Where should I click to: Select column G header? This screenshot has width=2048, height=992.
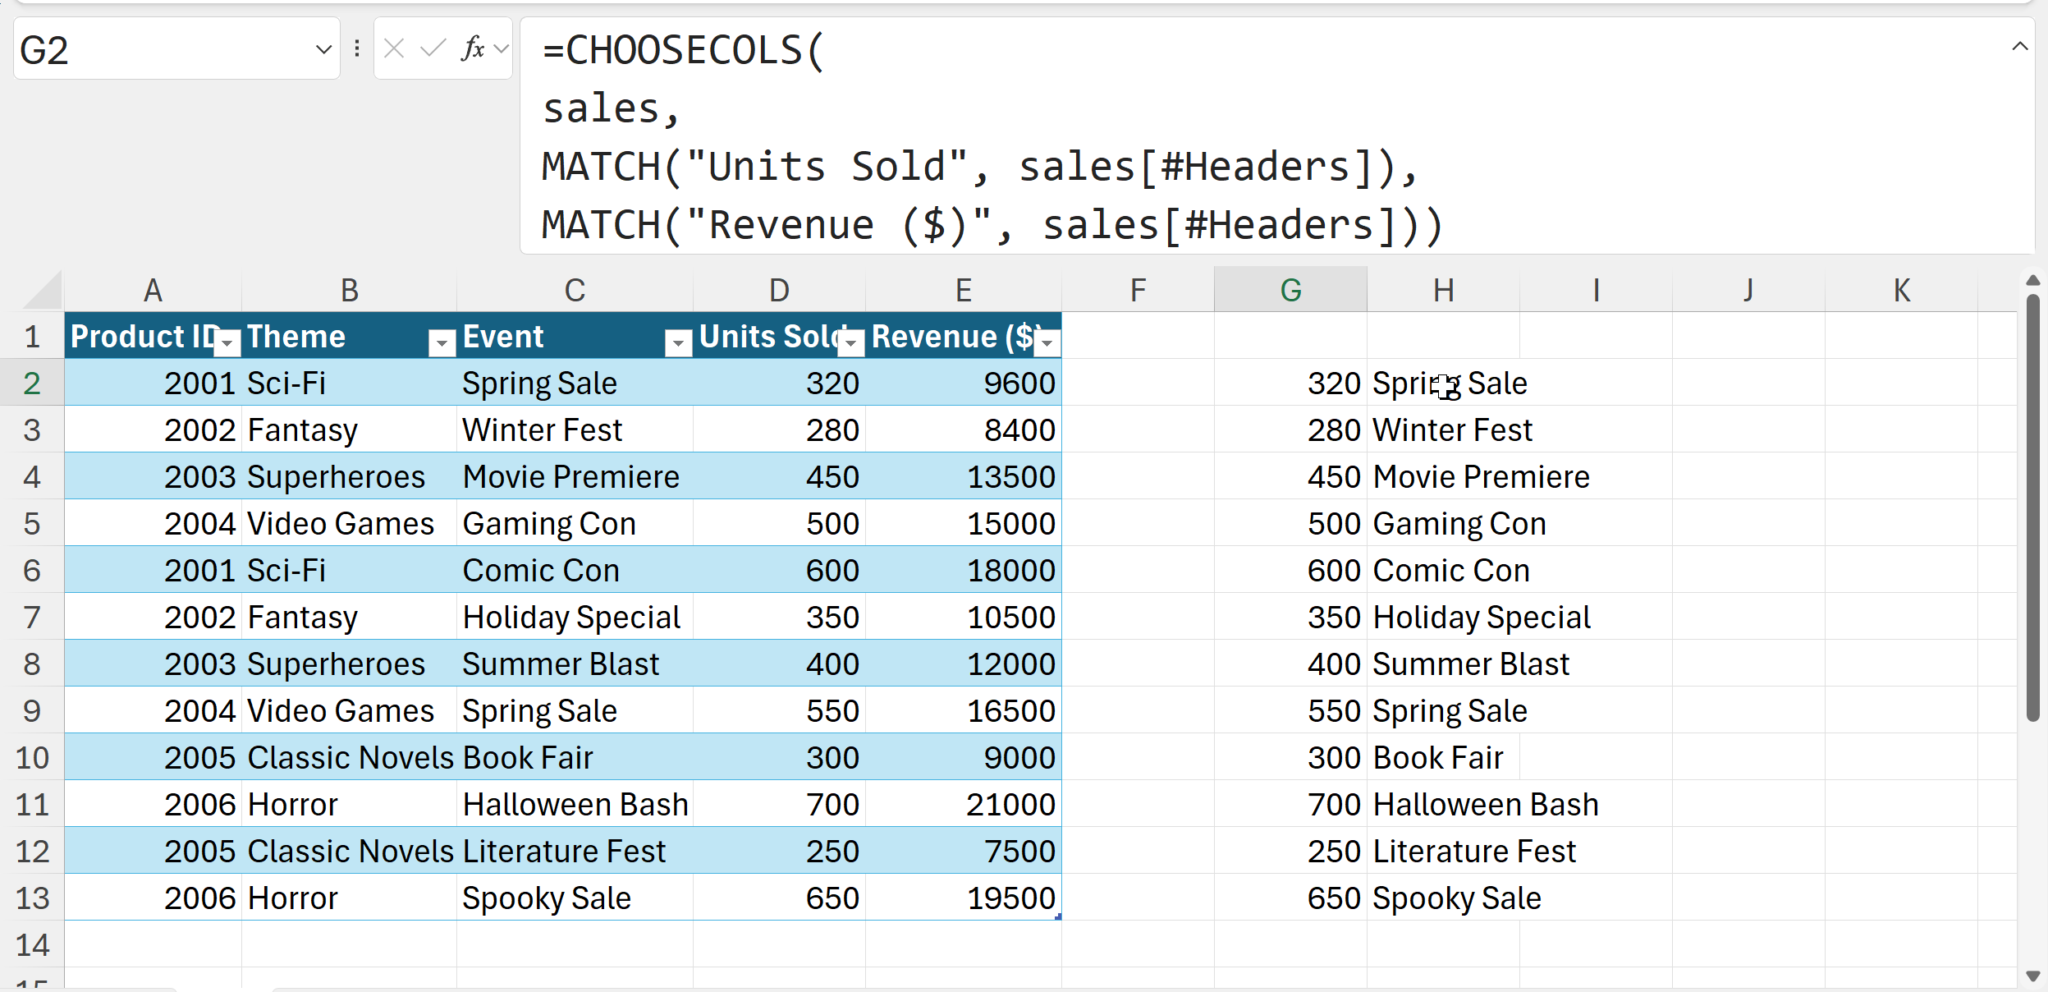click(1290, 290)
